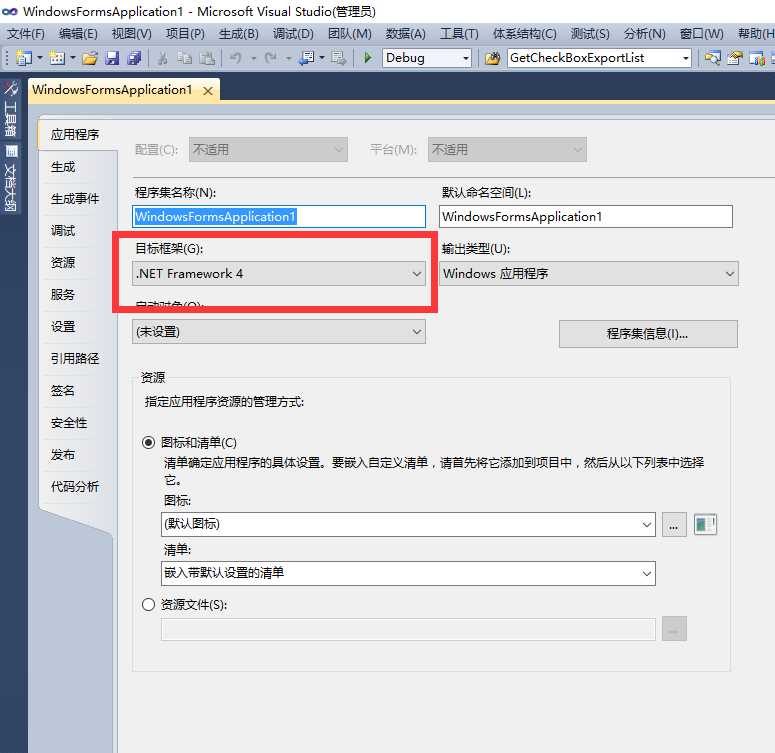Open the 团队(M) menu
The height and width of the screenshot is (753, 775).
[349, 34]
